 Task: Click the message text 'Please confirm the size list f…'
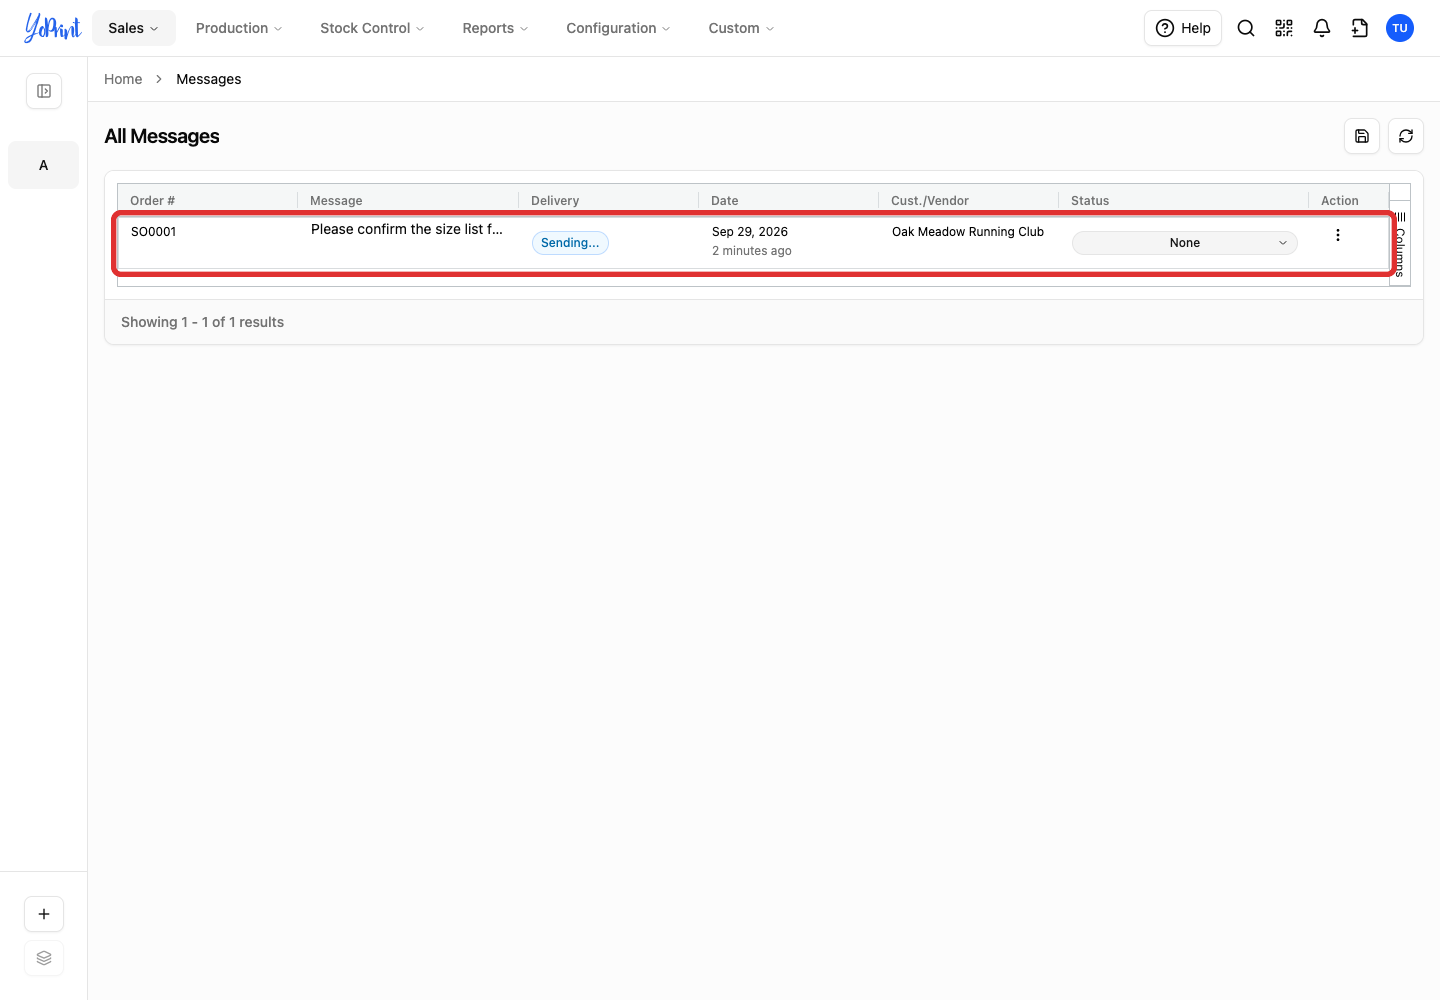click(407, 229)
